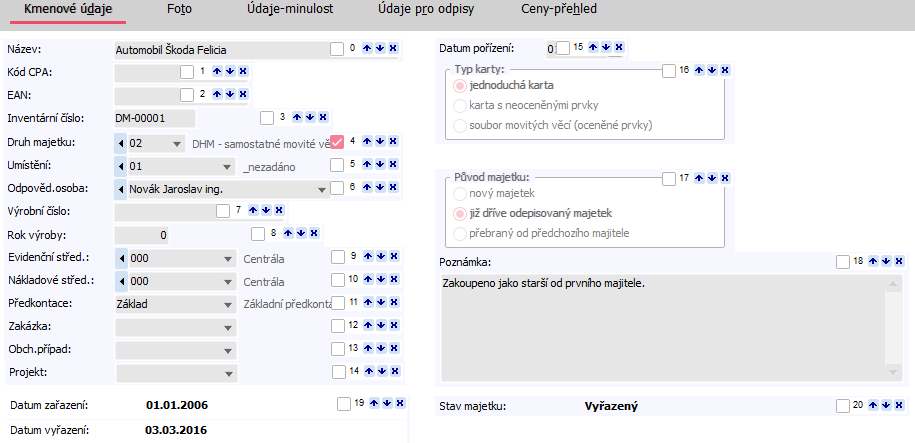
Task: Choose 'nový majetek' radio option
Action: (x=461, y=192)
